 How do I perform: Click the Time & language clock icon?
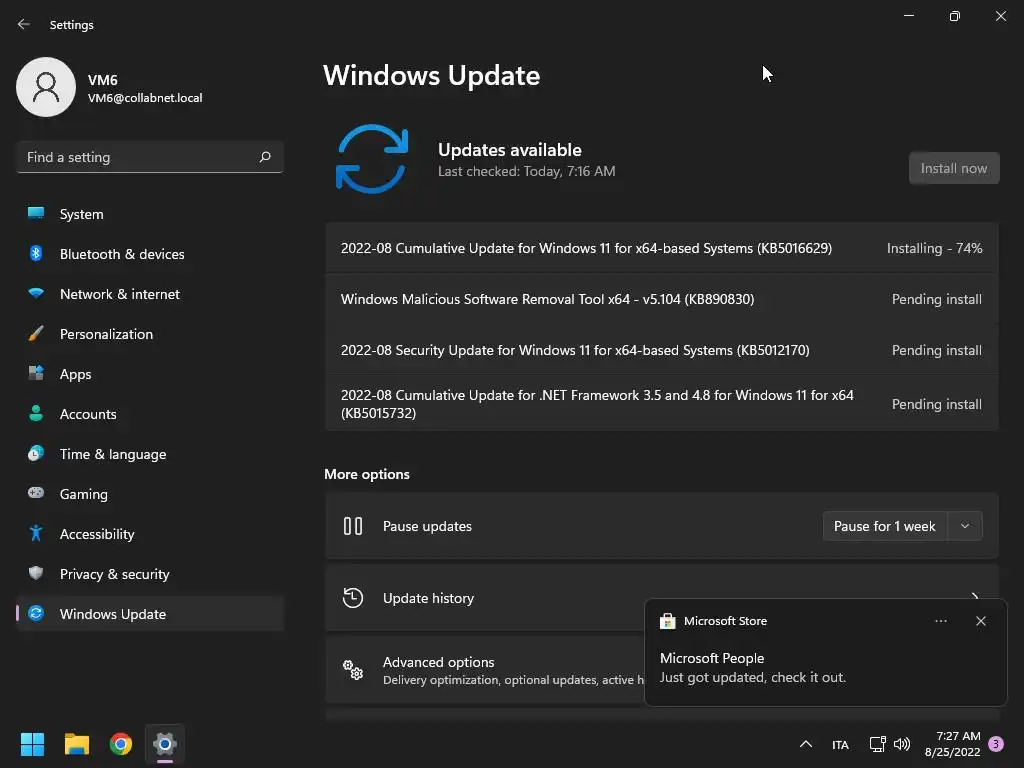36,453
